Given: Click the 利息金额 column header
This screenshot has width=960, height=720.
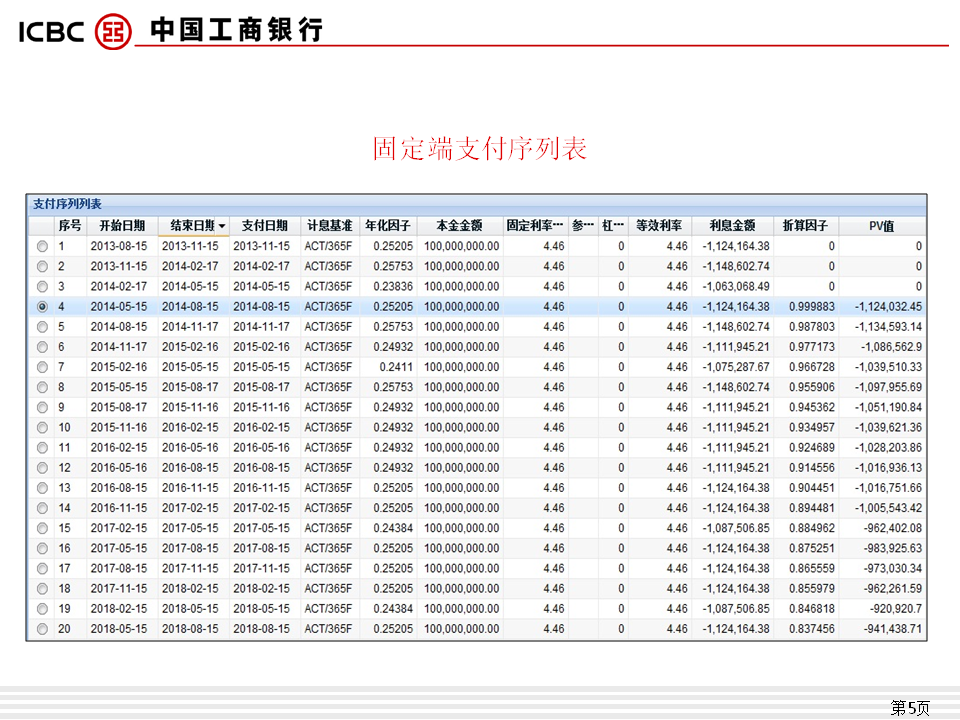Looking at the screenshot, I should [732, 226].
